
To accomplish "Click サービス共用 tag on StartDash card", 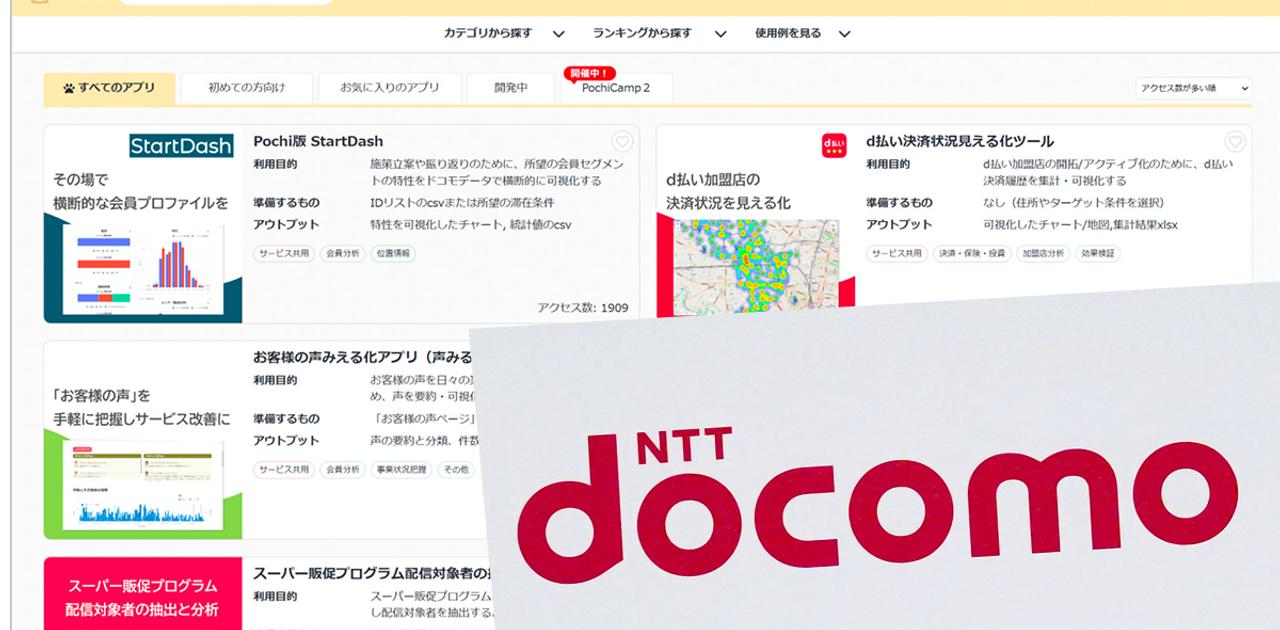I will pyautogui.click(x=284, y=254).
